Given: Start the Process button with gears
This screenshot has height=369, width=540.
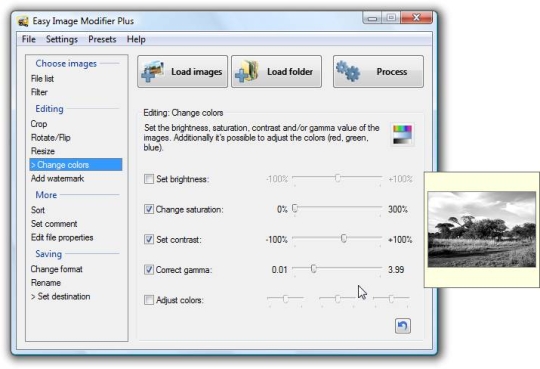Looking at the screenshot, I should [378, 72].
